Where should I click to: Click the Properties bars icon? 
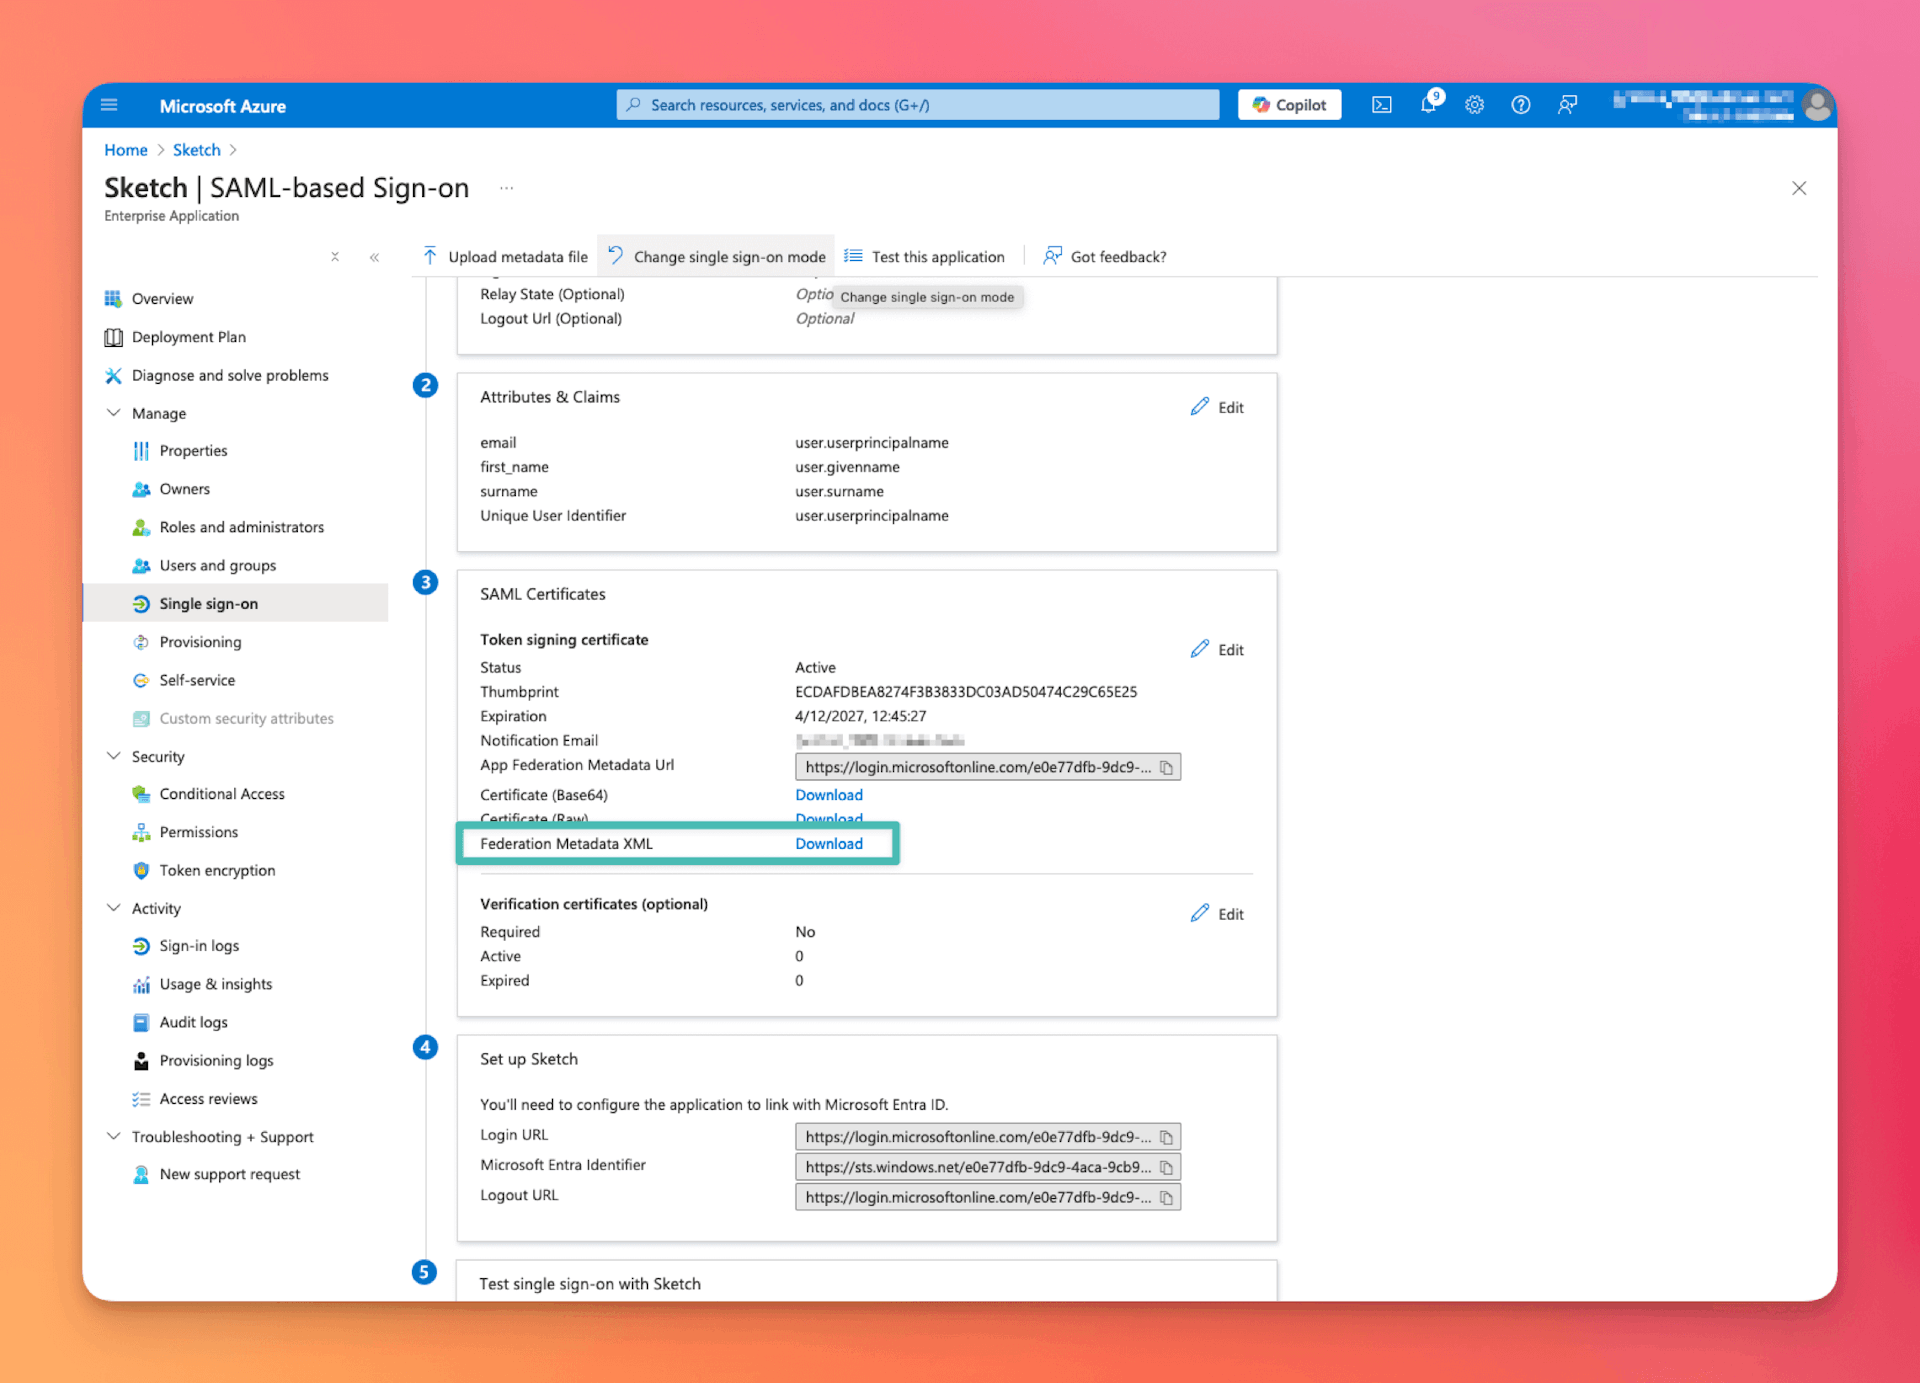[141, 451]
